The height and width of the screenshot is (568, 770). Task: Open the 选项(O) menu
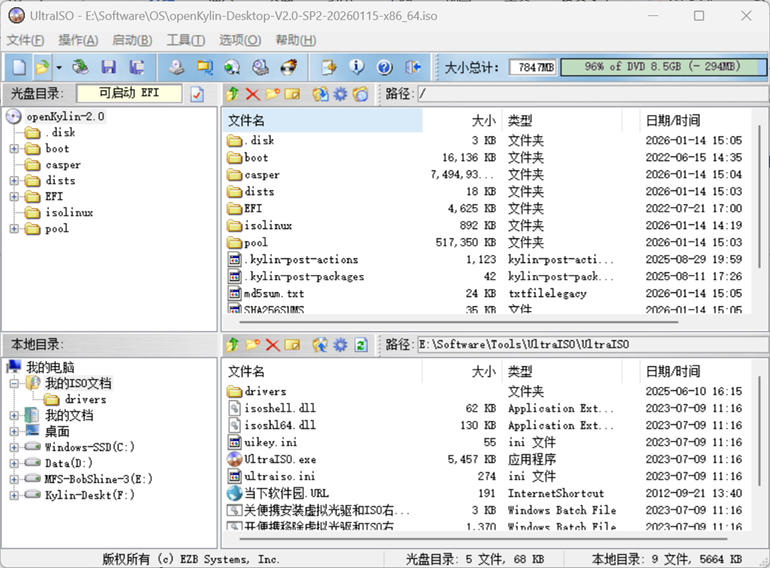coord(240,40)
